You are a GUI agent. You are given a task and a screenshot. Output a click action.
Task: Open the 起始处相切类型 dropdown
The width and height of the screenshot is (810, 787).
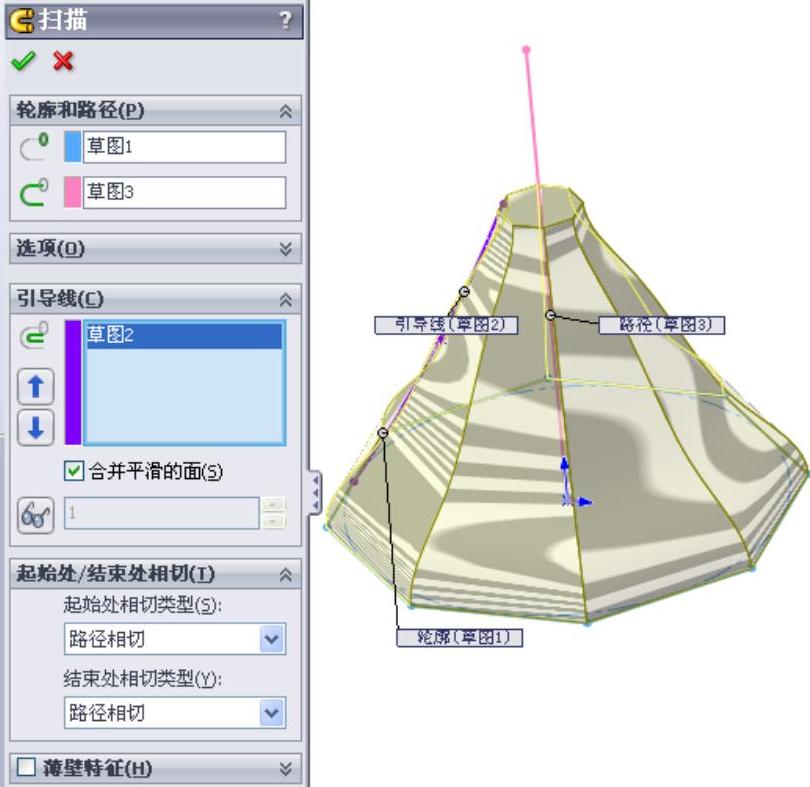(272, 639)
